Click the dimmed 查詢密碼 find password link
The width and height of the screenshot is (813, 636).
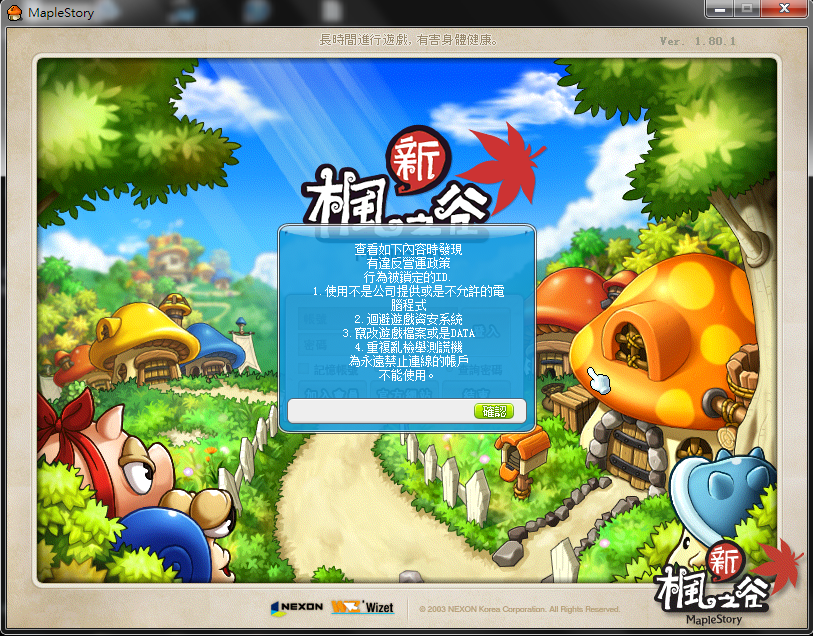tap(480, 370)
